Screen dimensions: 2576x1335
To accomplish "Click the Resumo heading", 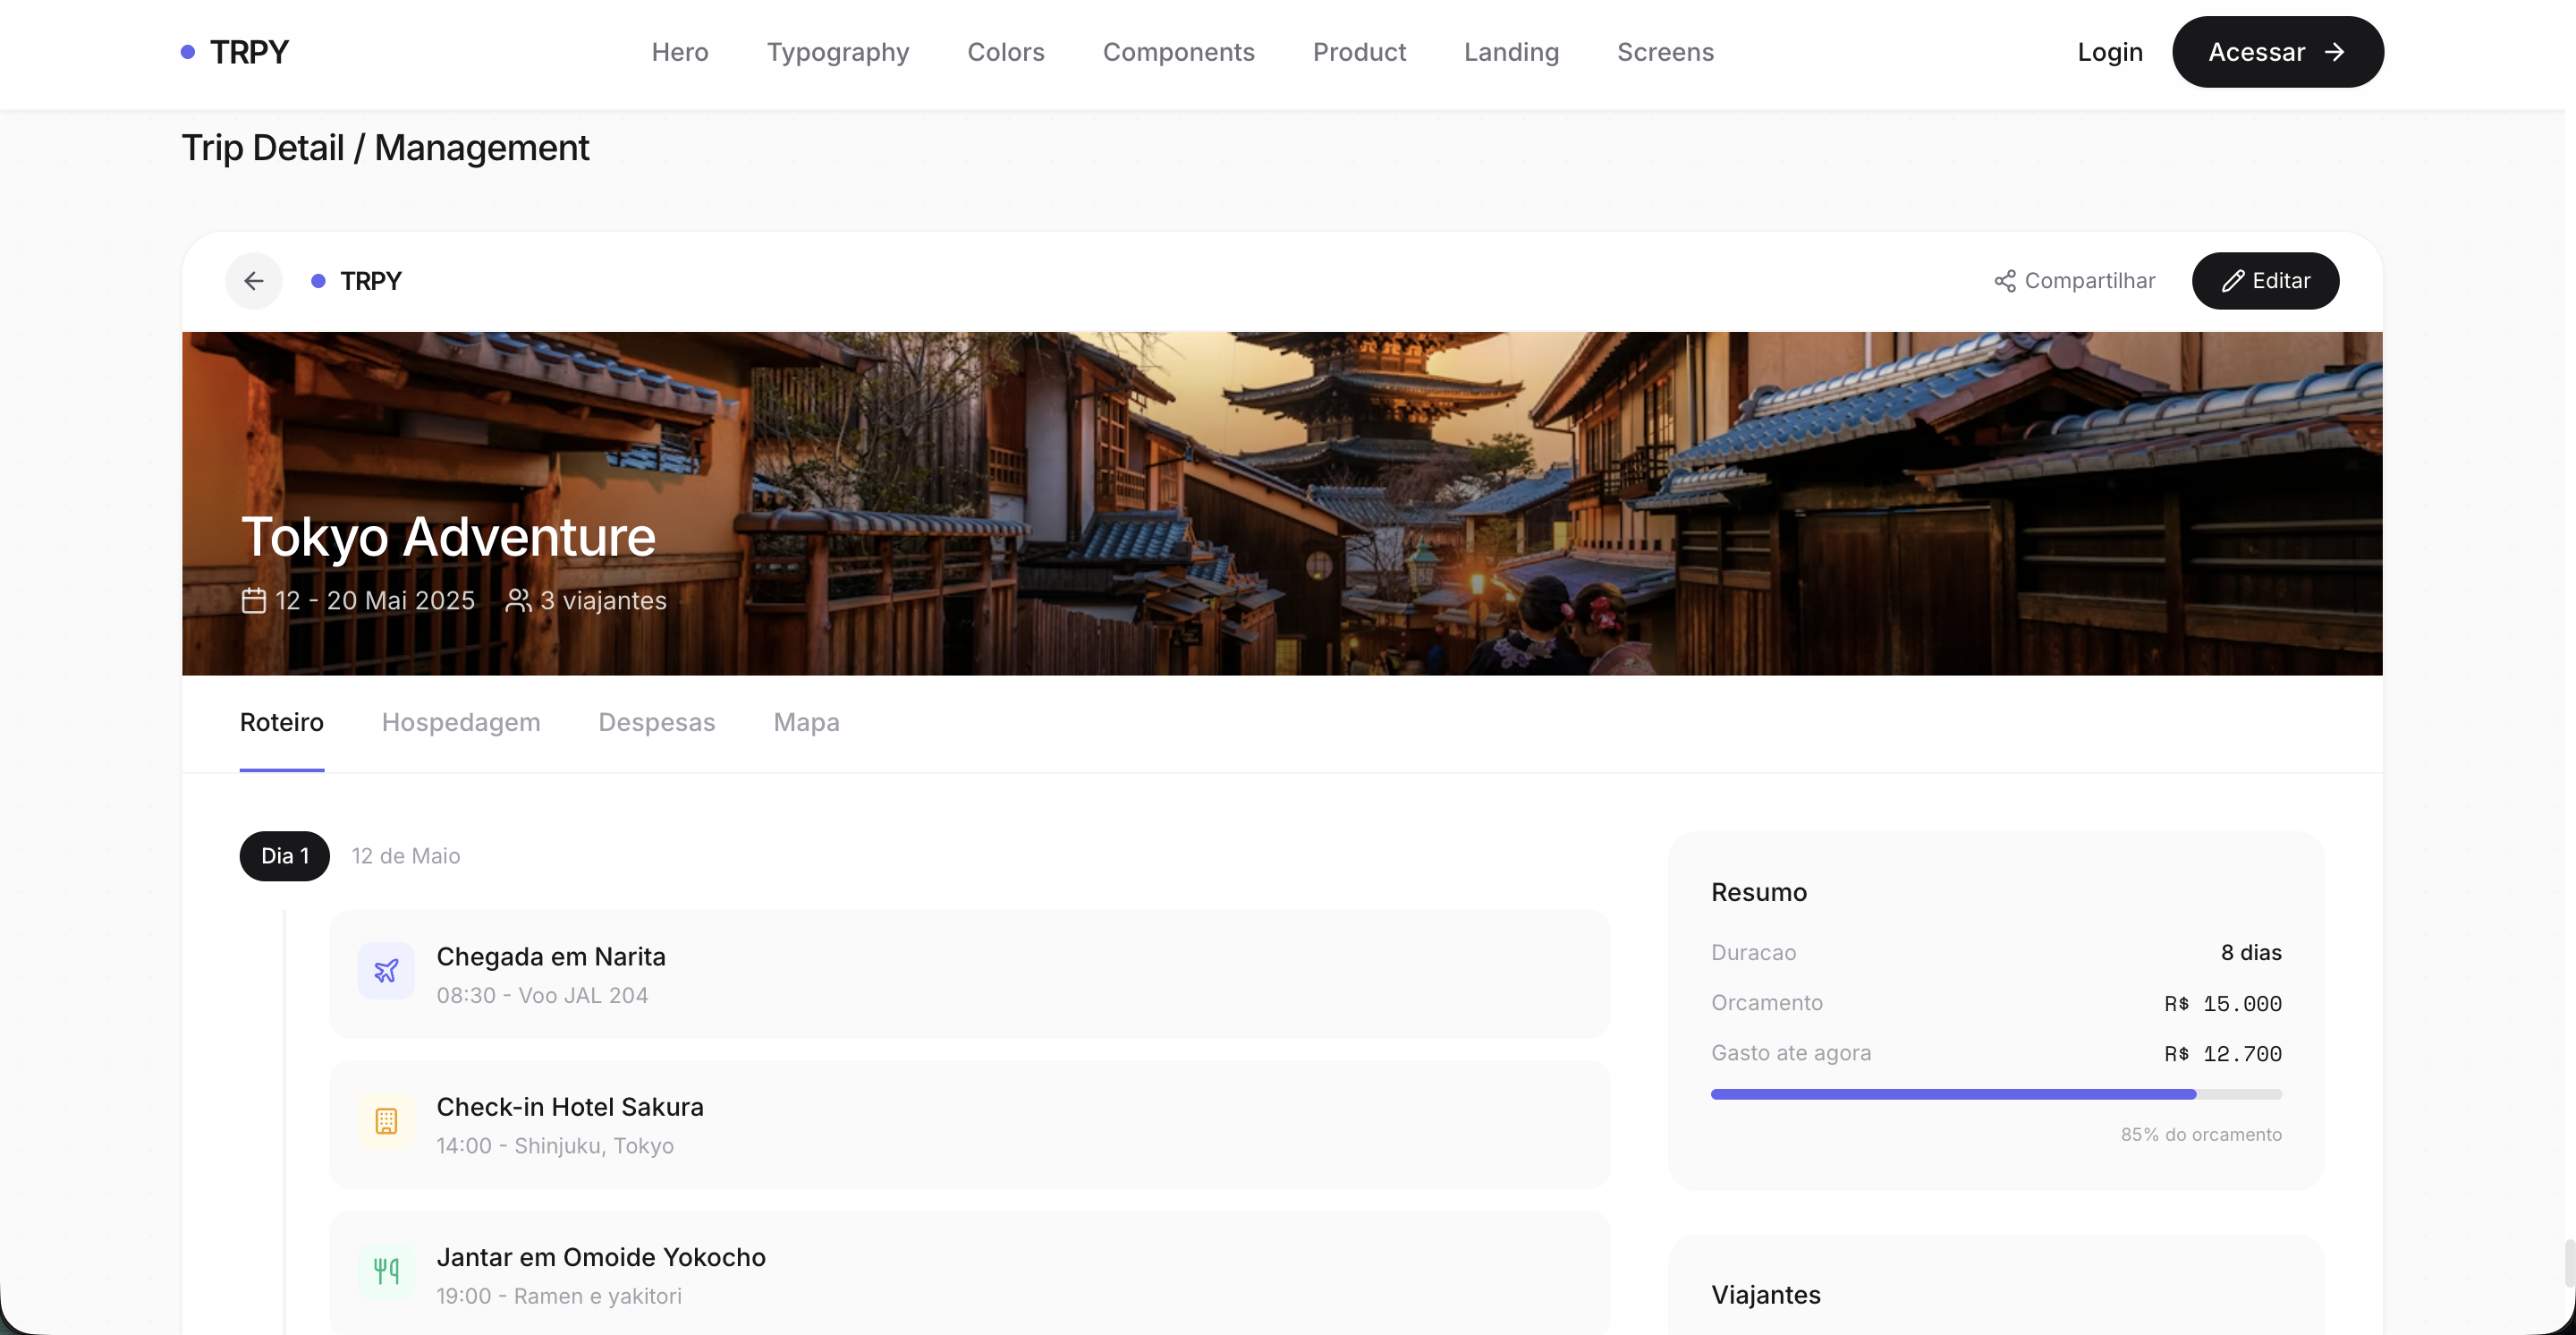I will [x=1759, y=892].
